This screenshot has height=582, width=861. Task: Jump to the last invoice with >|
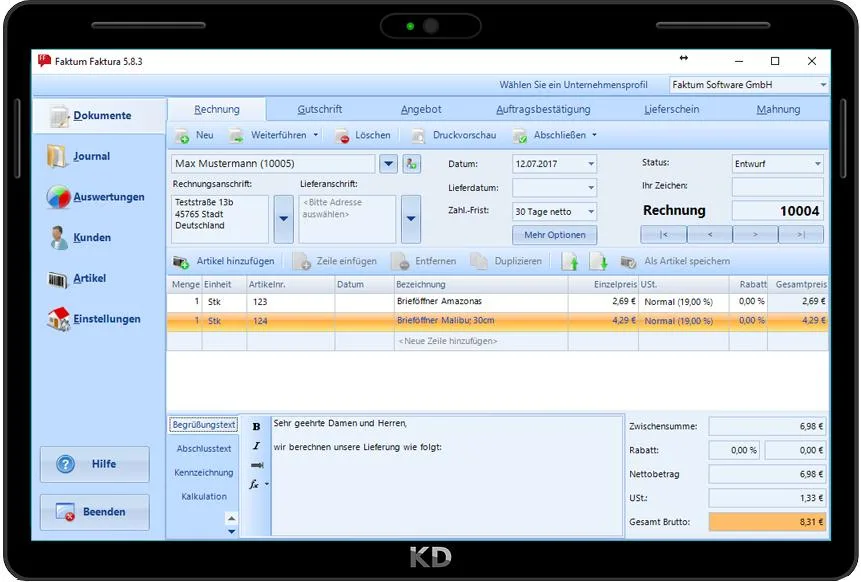pos(801,234)
